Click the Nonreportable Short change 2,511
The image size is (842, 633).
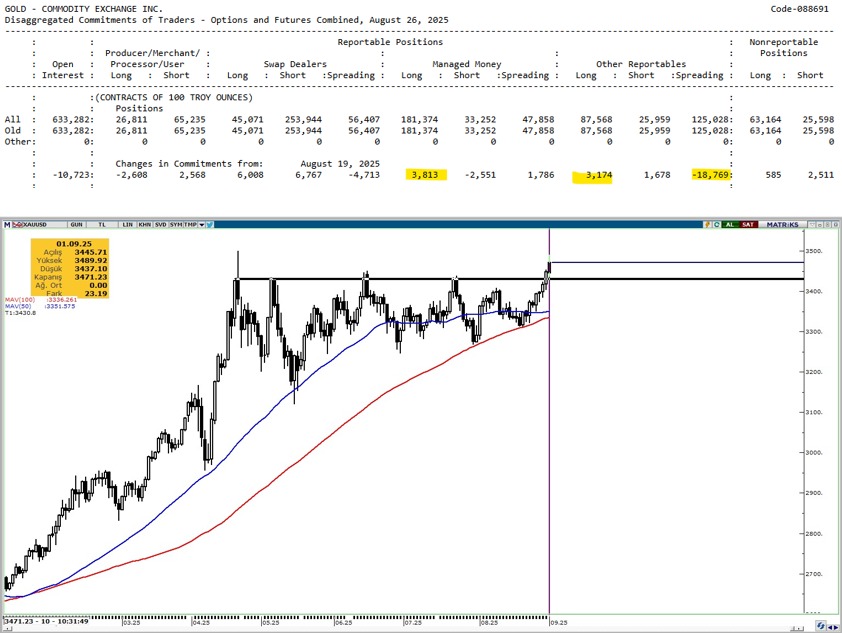[821, 175]
